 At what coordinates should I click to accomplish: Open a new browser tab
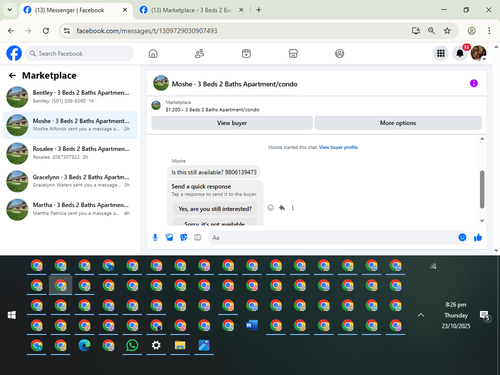[259, 10]
